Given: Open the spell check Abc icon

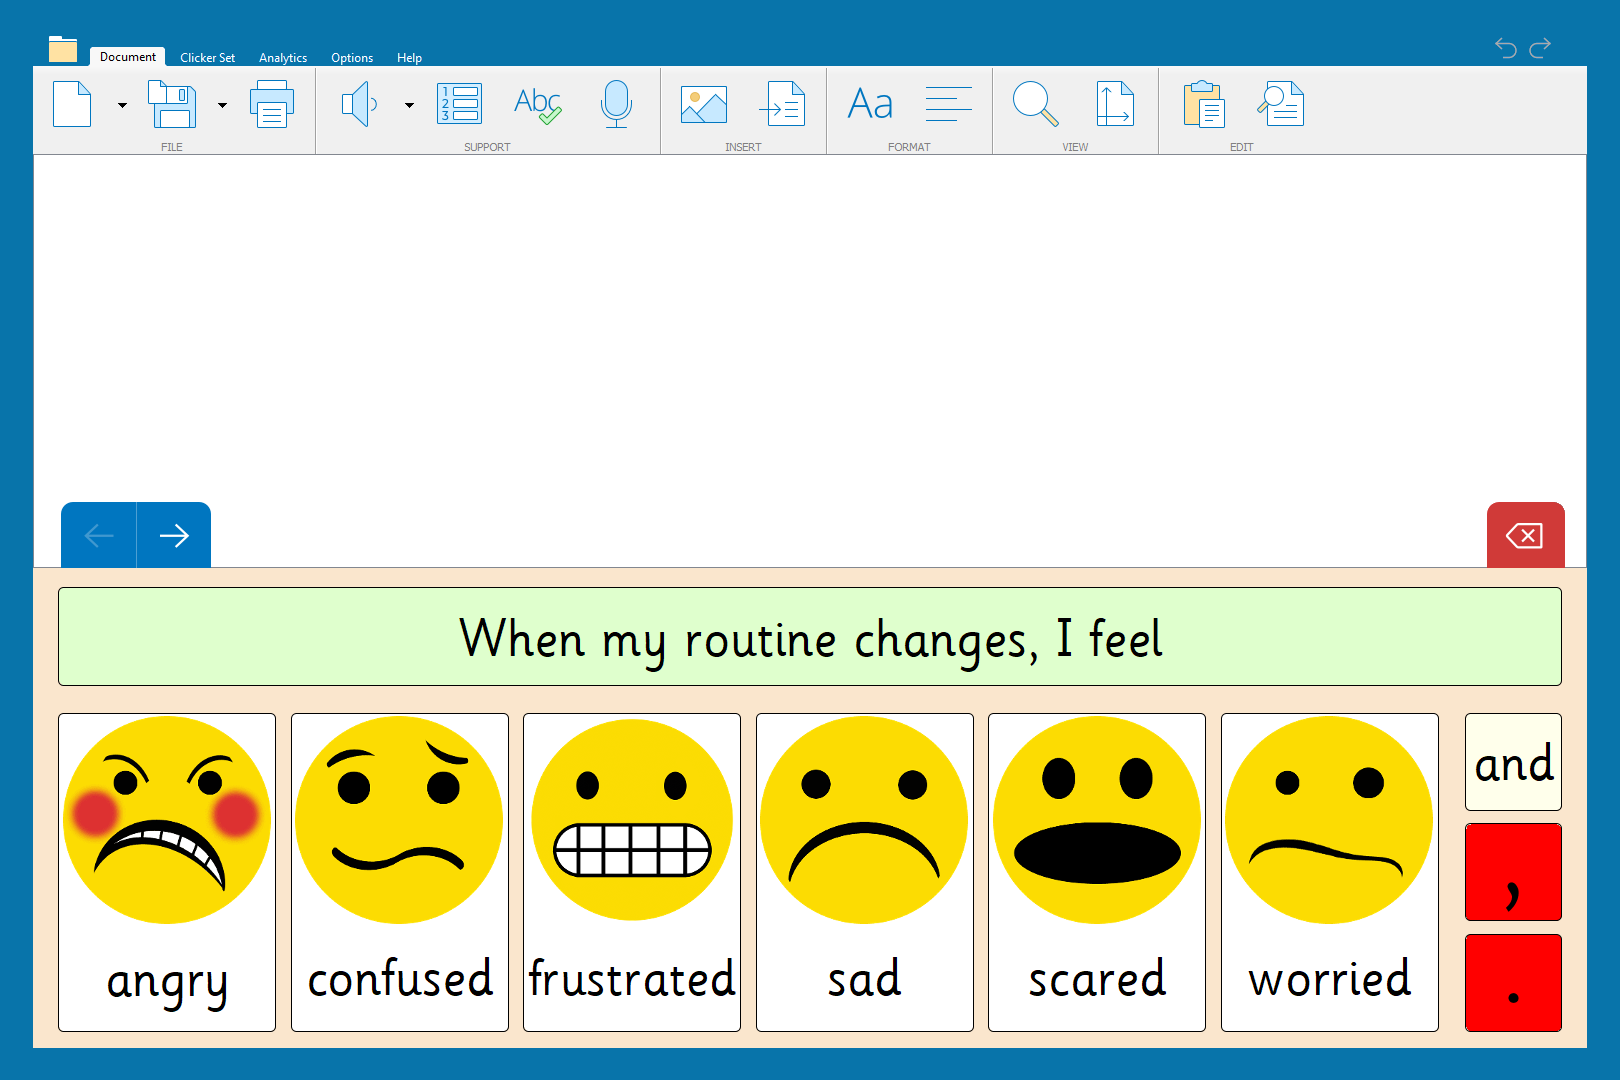Looking at the screenshot, I should pos(537,104).
